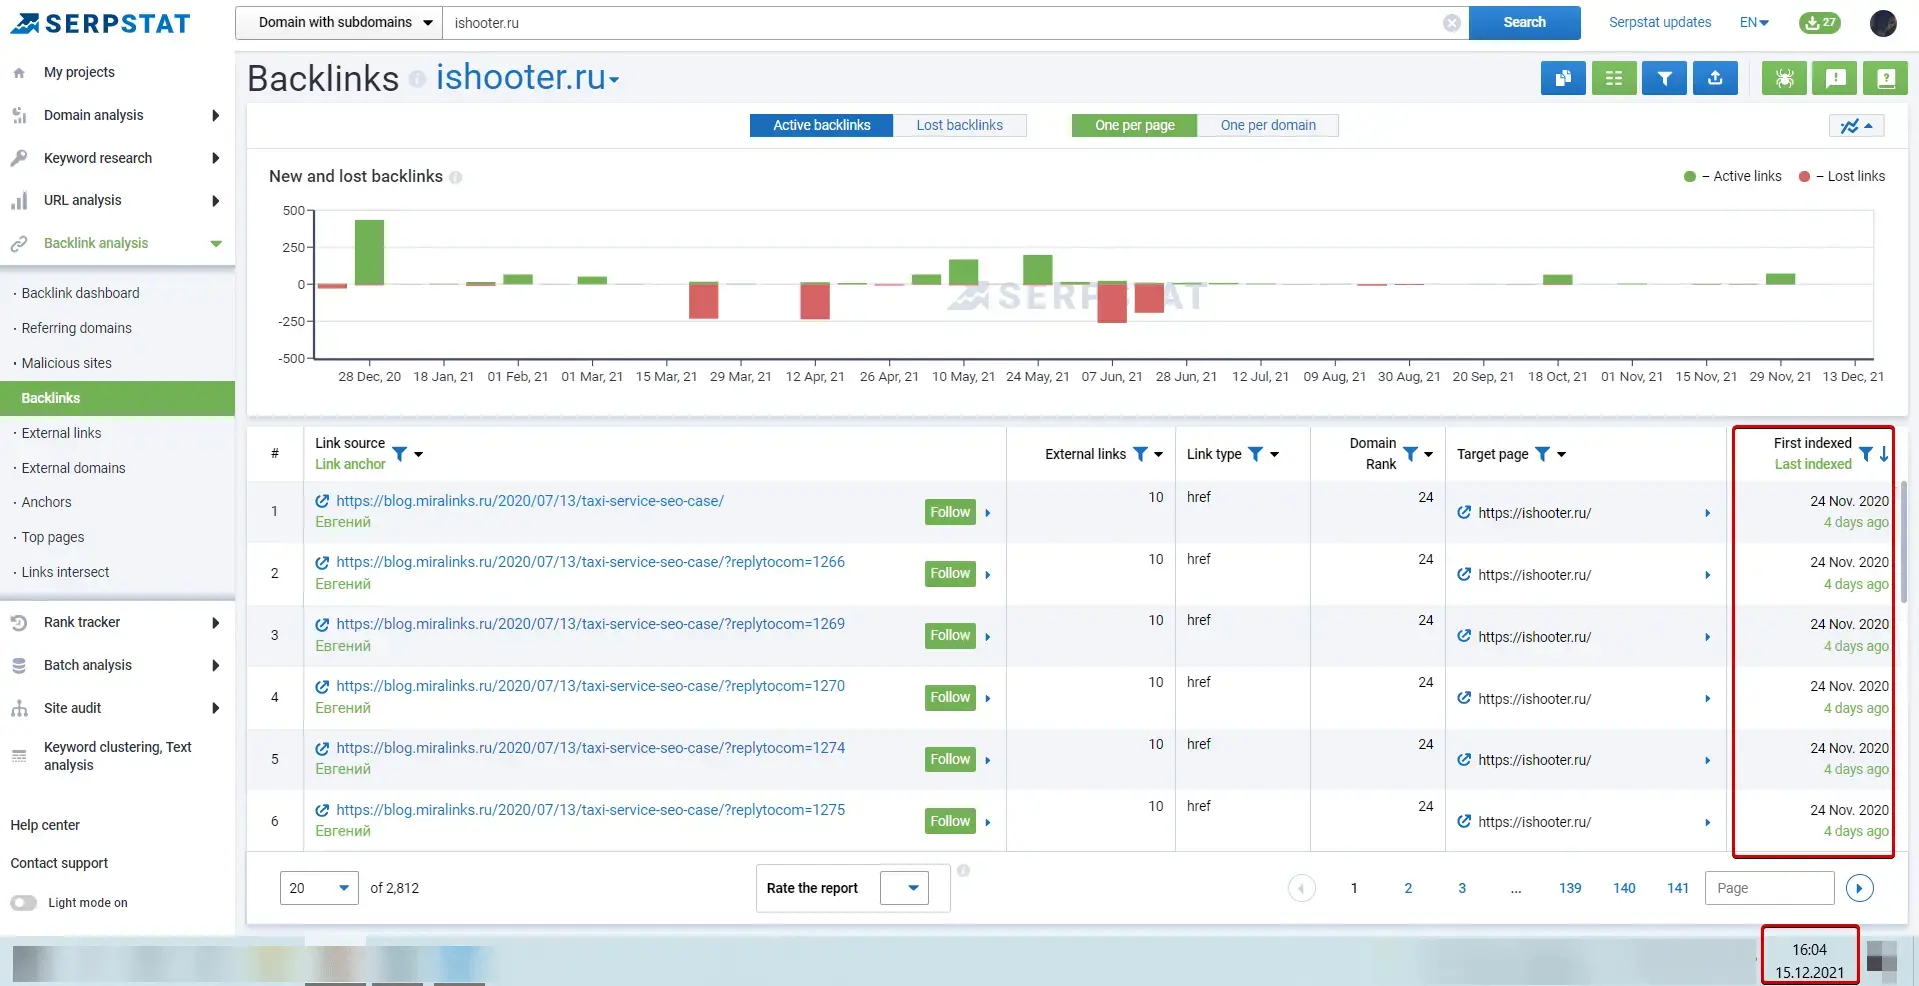
Task: Collapse the chart with graph toggle icon
Action: pyautogui.click(x=1857, y=126)
